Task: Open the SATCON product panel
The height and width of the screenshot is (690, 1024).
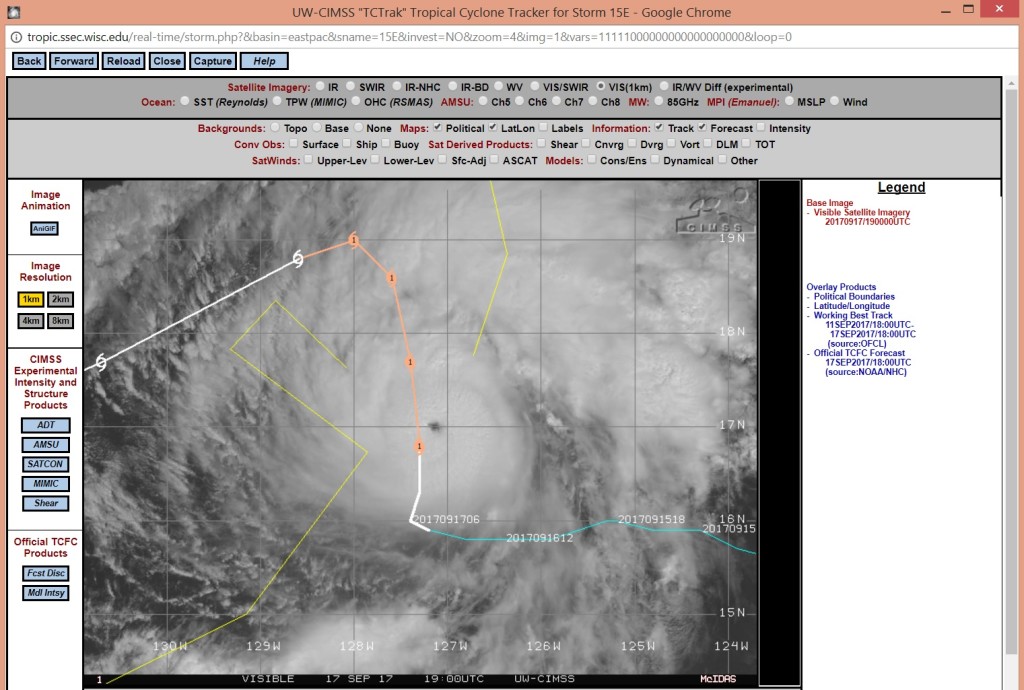Action: click(45, 464)
